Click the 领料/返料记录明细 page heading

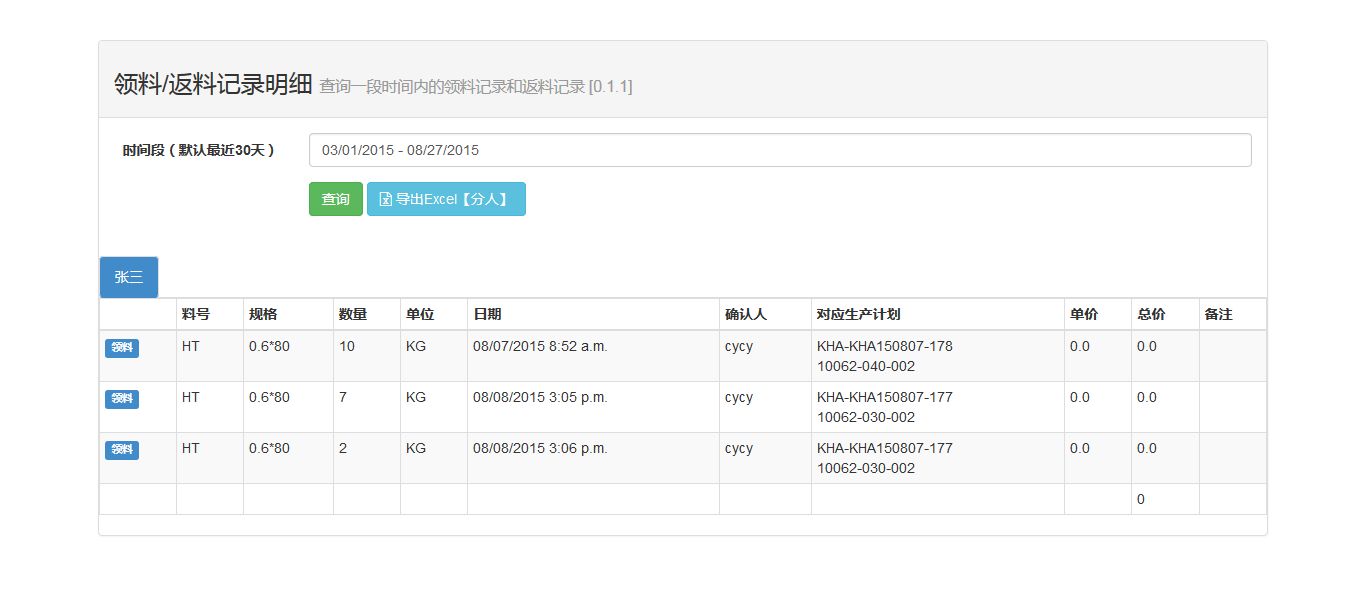213,85
